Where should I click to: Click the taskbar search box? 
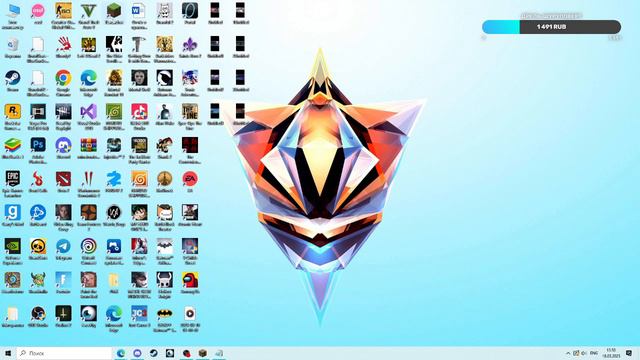pyautogui.click(x=64, y=353)
